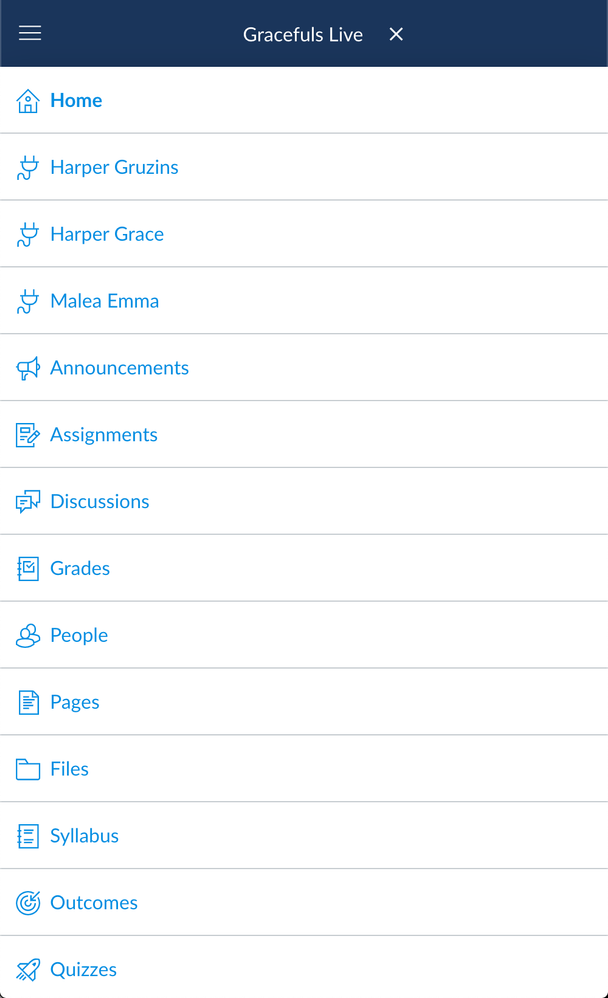Screen dimensions: 608x998
Task: Click the Announcements megaphone icon
Action: [x=27, y=367]
